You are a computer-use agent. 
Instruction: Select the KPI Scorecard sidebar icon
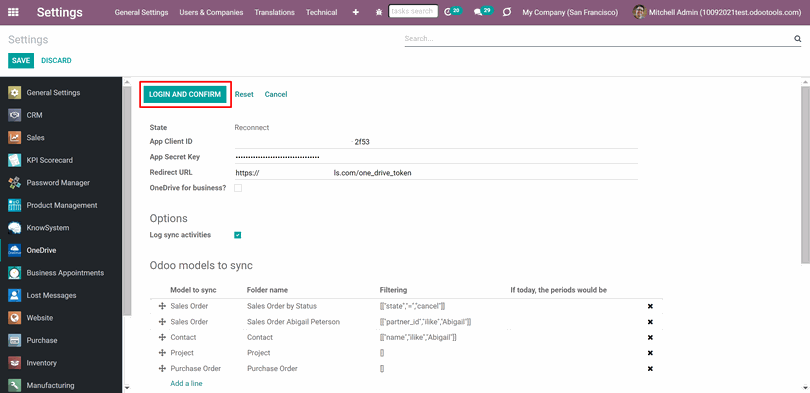(x=14, y=160)
